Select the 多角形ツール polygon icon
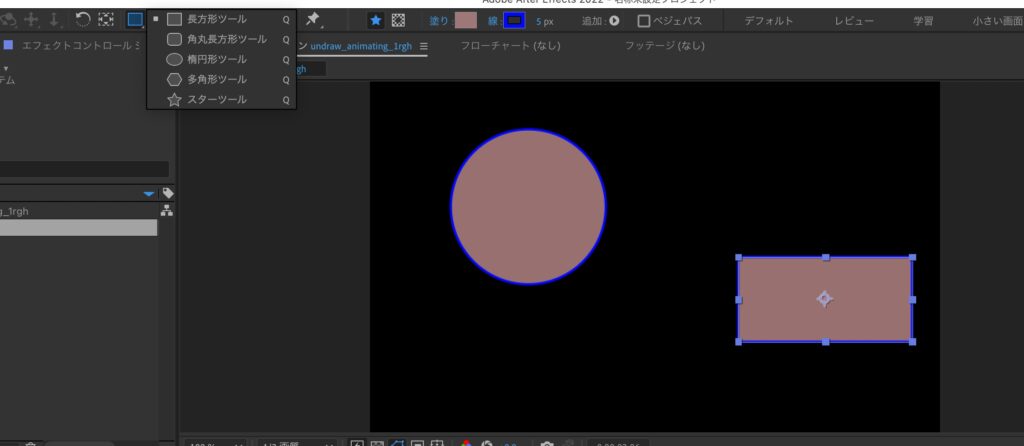Screen dimensions: 1024x446 pyautogui.click(x=175, y=79)
